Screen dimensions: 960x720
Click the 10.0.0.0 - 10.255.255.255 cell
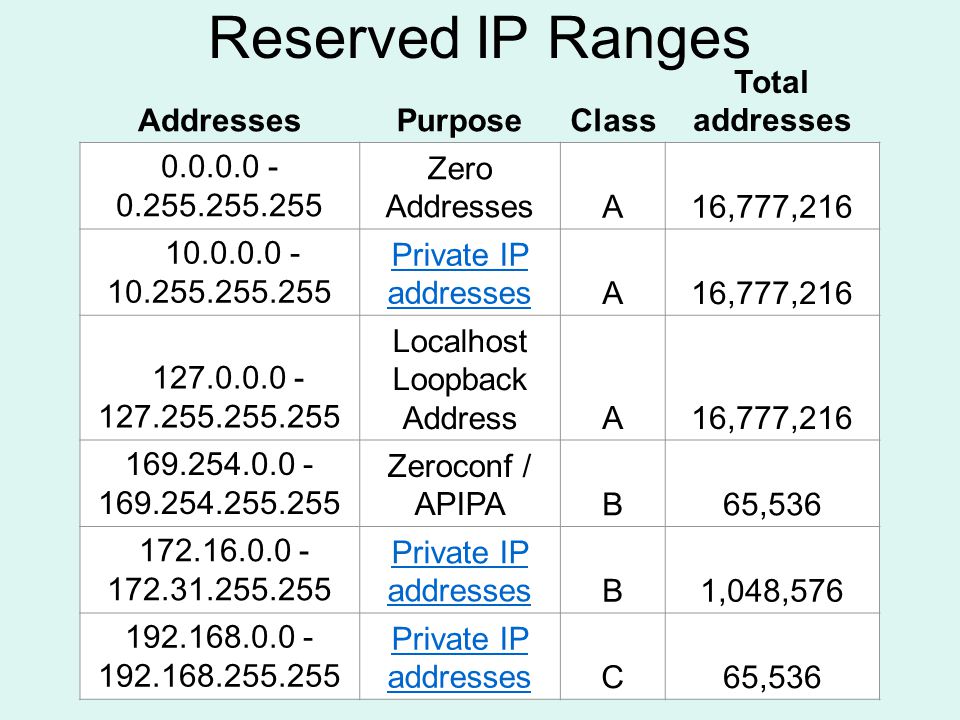[219, 272]
